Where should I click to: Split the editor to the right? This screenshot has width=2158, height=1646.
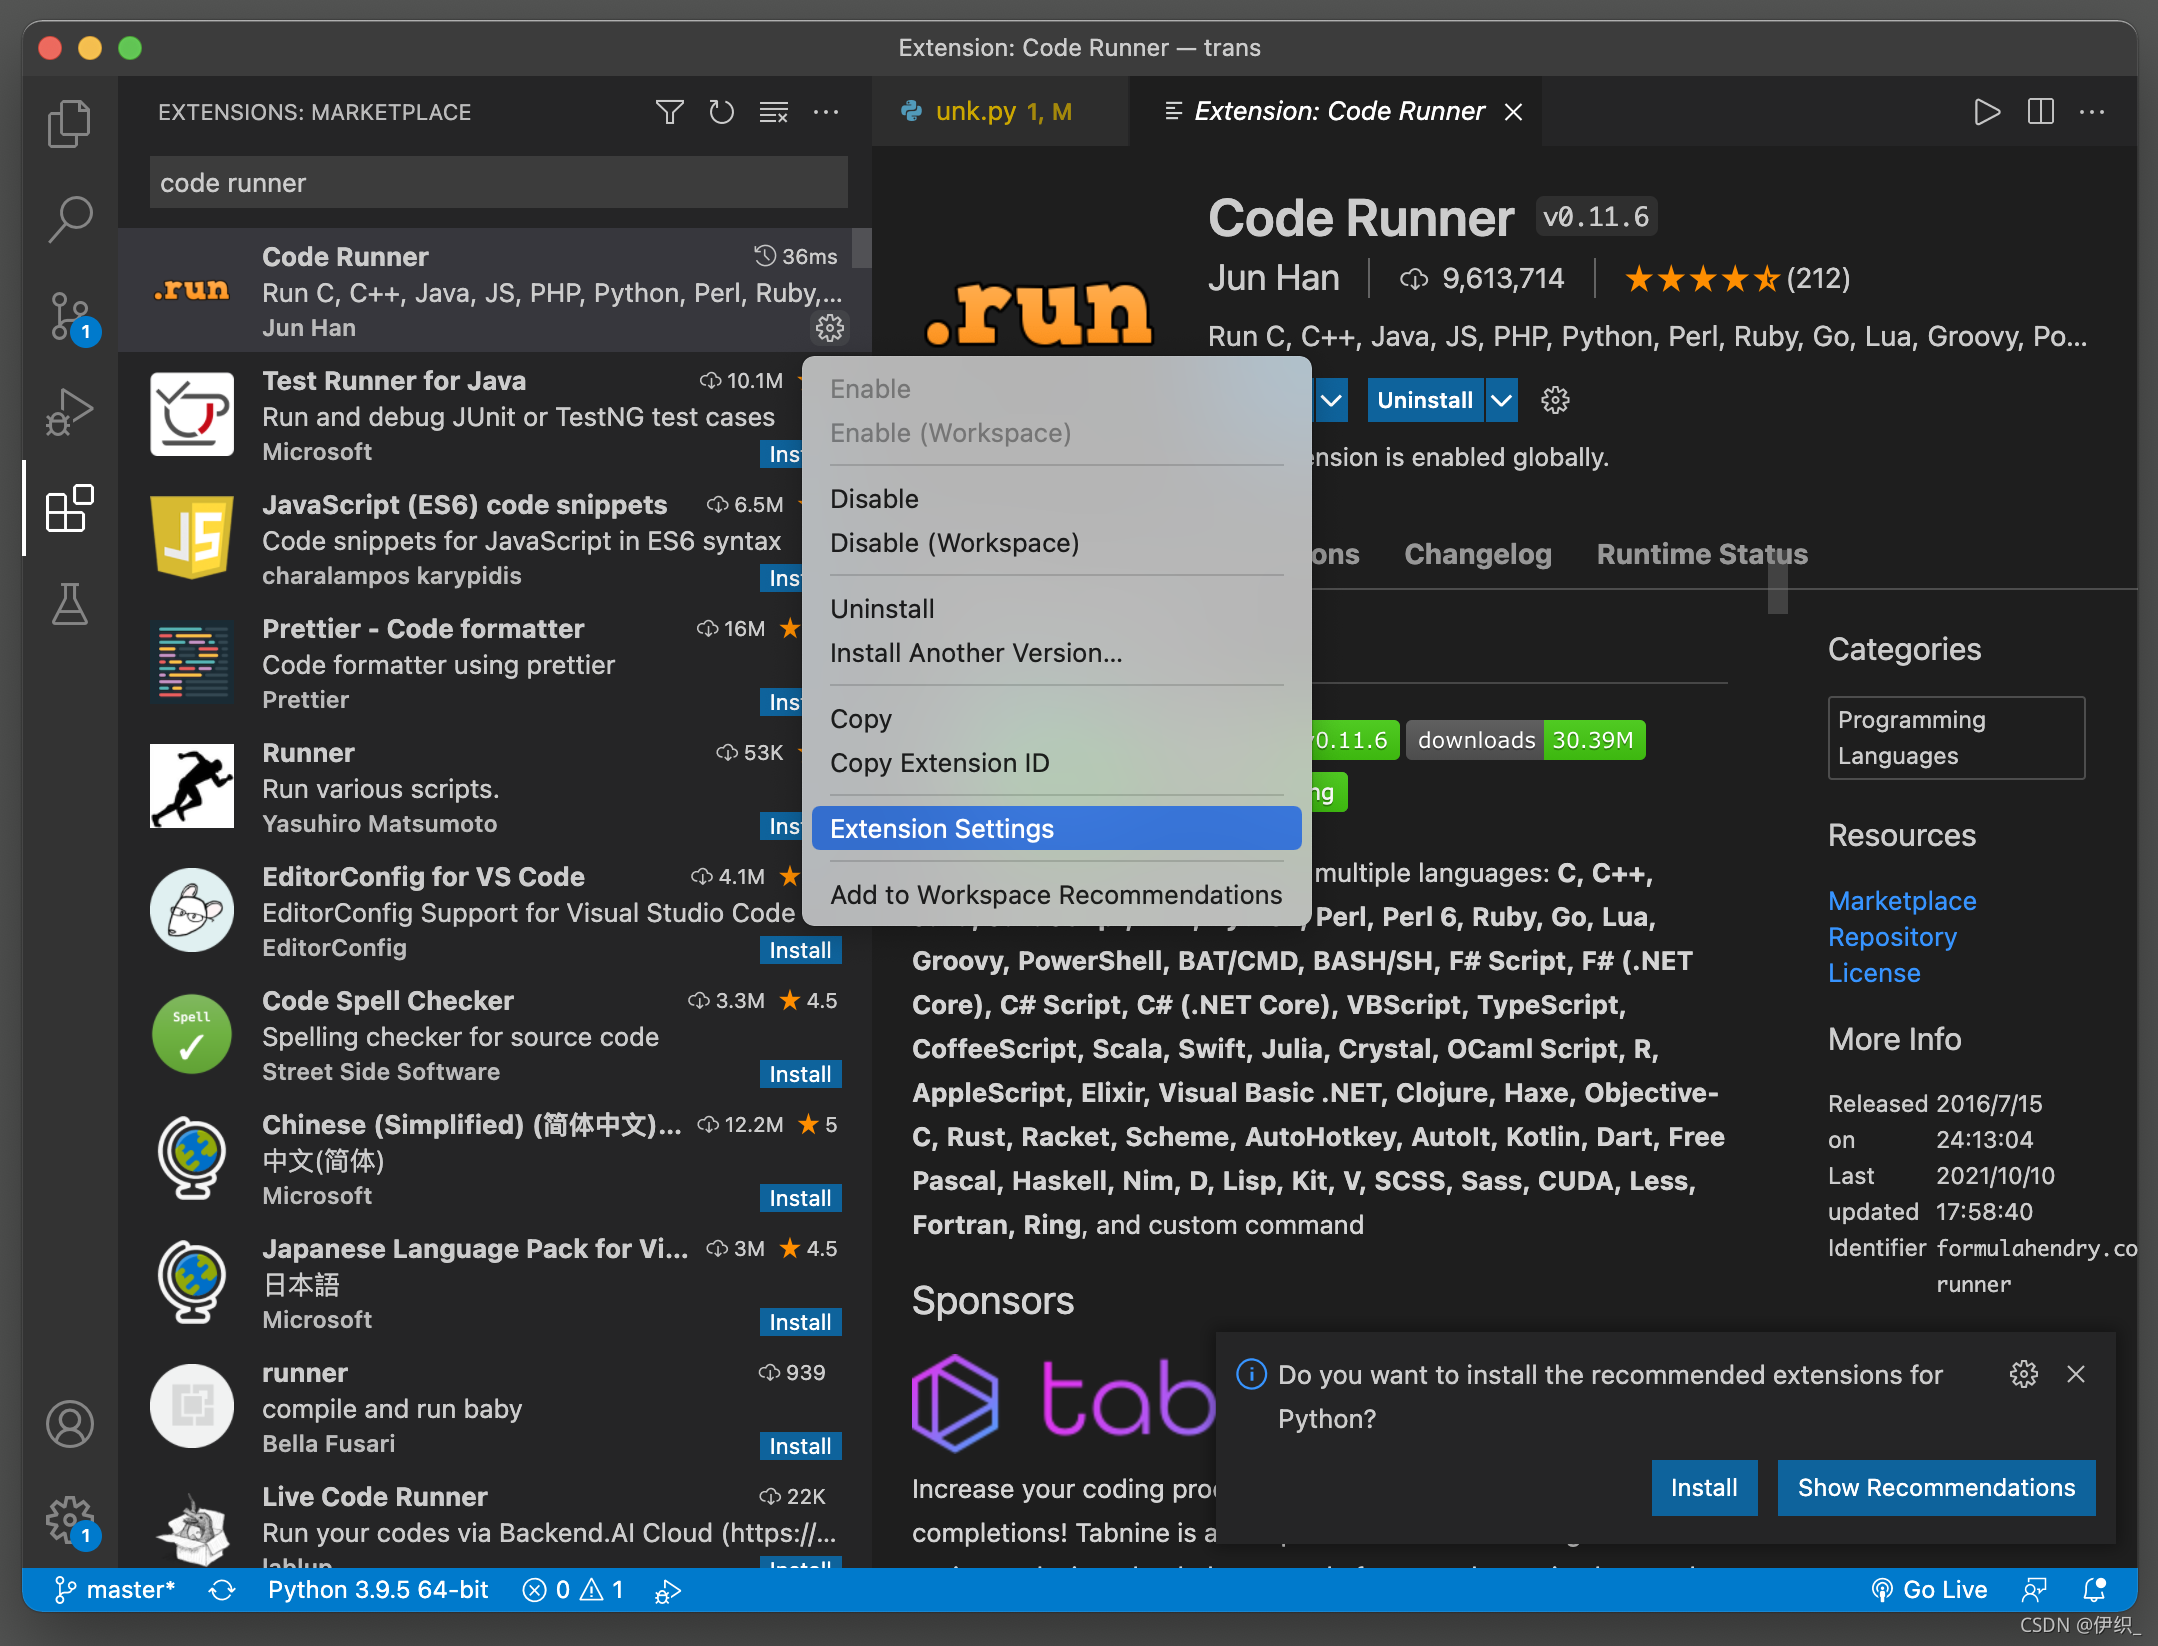point(2041,112)
